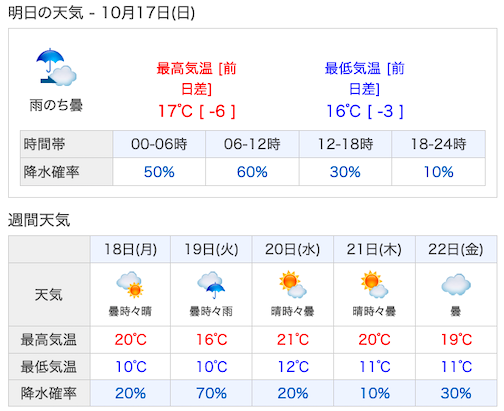Screen dimensions: 504x411
Task: Click the 60% precipitation for 06-12時
Action: pos(252,172)
